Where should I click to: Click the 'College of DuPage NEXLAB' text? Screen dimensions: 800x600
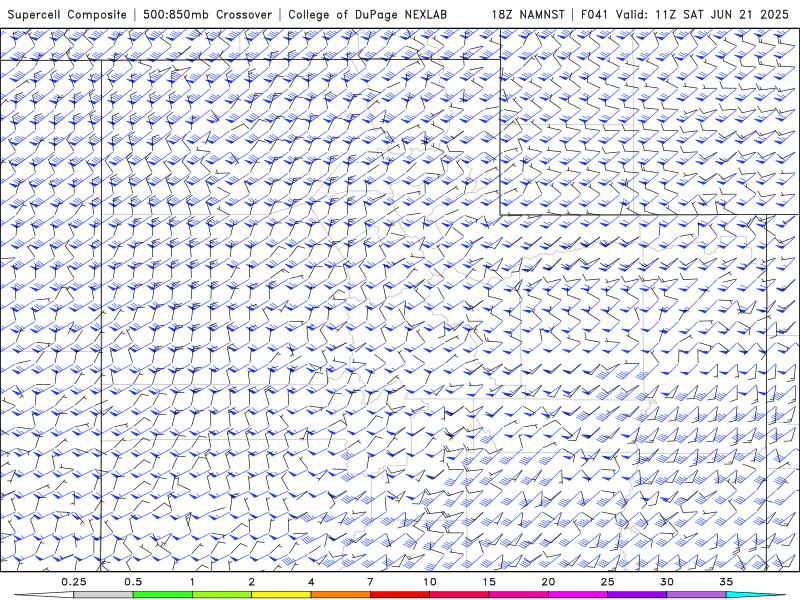pos(367,14)
